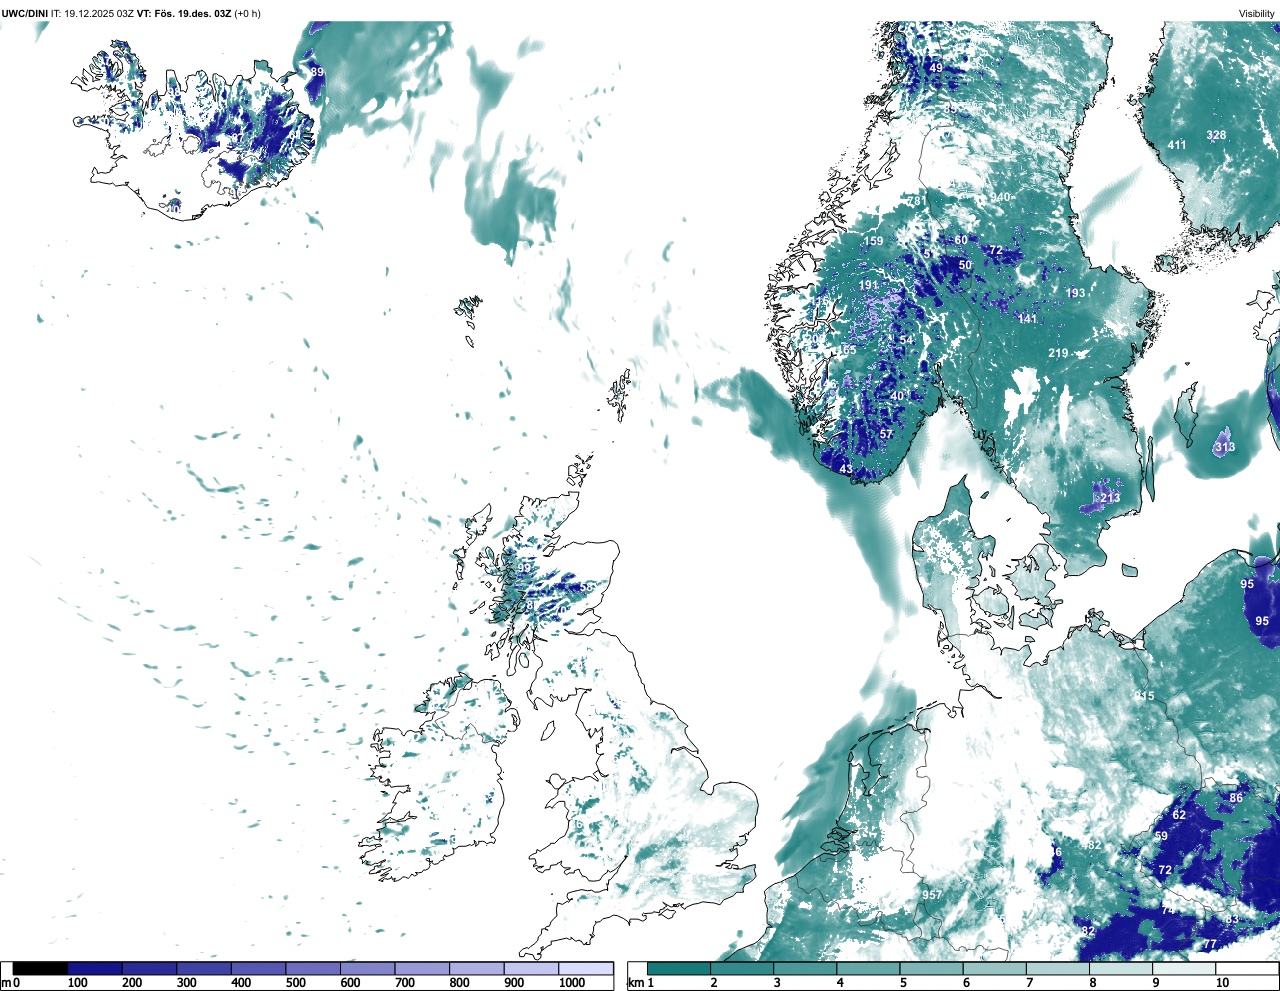This screenshot has height=991, width=1280.
Task: Click the '191' value over southern Norway
Action: tap(868, 285)
